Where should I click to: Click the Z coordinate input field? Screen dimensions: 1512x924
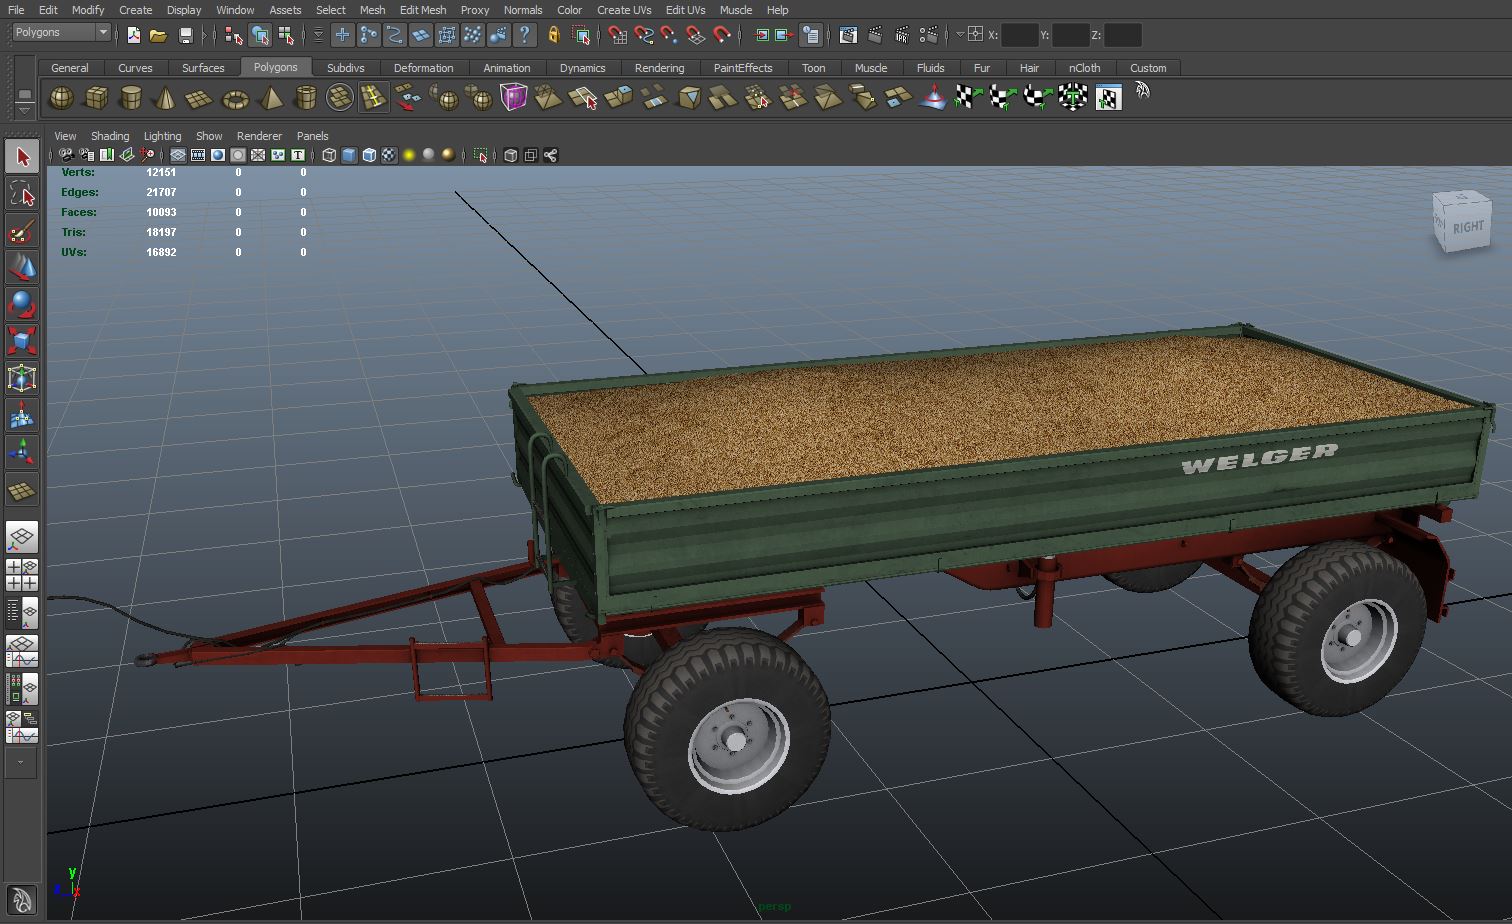[1122, 35]
